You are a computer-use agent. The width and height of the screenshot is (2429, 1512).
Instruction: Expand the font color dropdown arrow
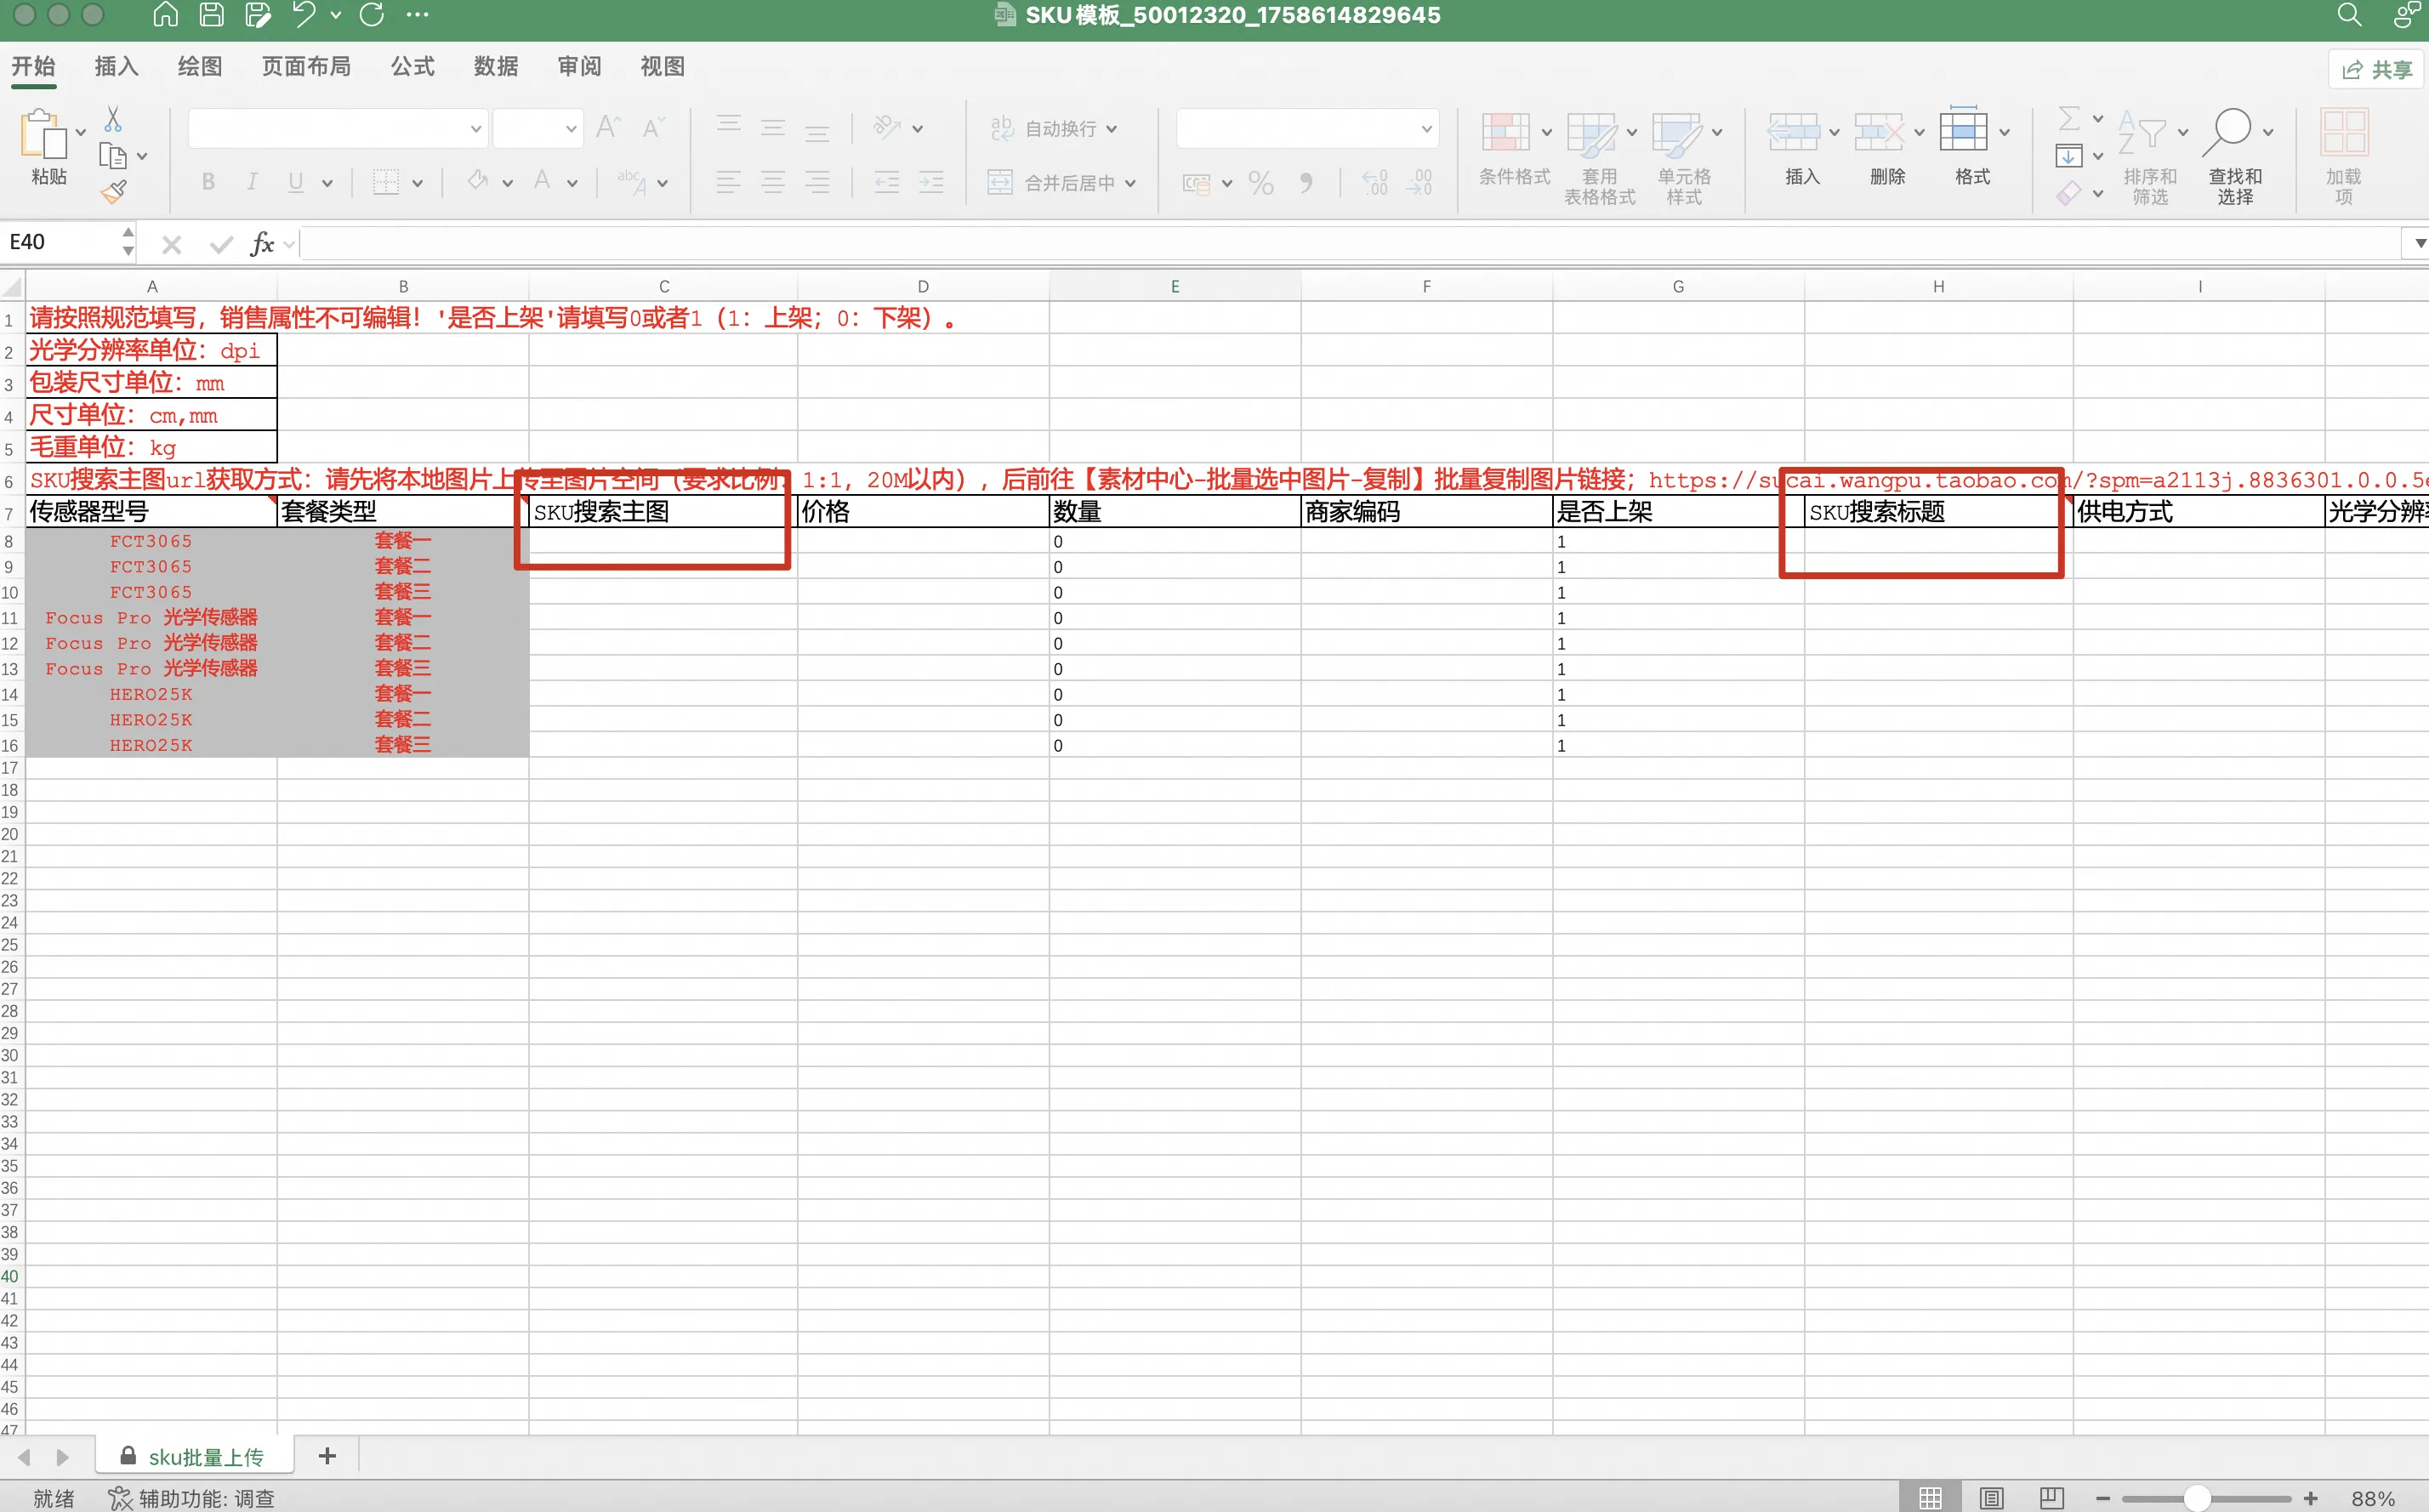572,183
